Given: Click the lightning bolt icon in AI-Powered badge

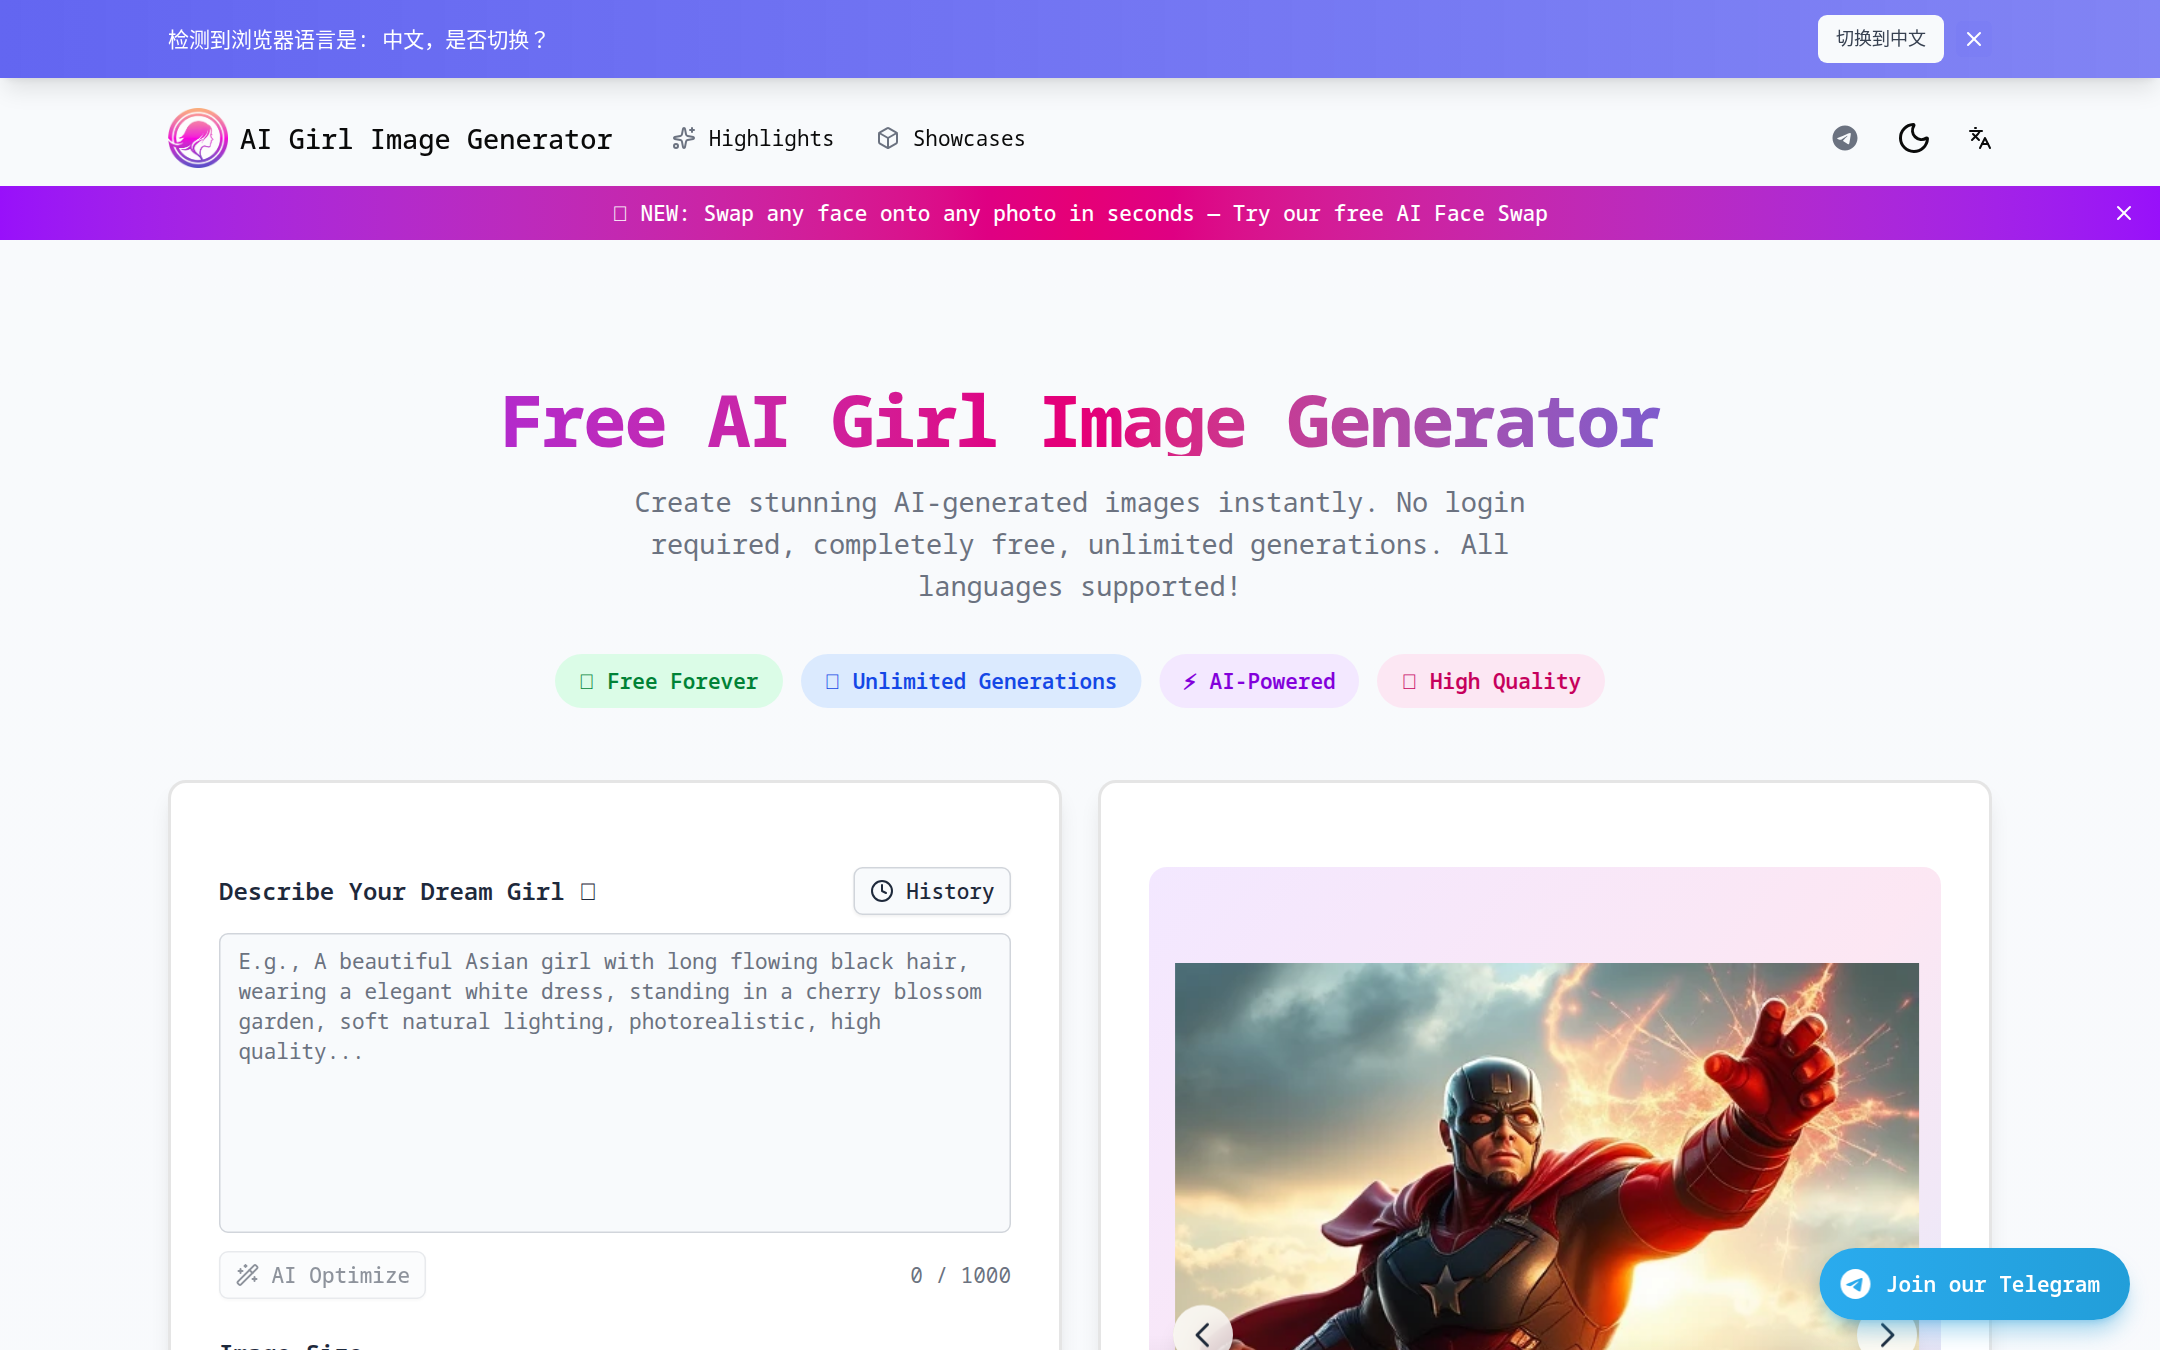Looking at the screenshot, I should pos(1190,682).
